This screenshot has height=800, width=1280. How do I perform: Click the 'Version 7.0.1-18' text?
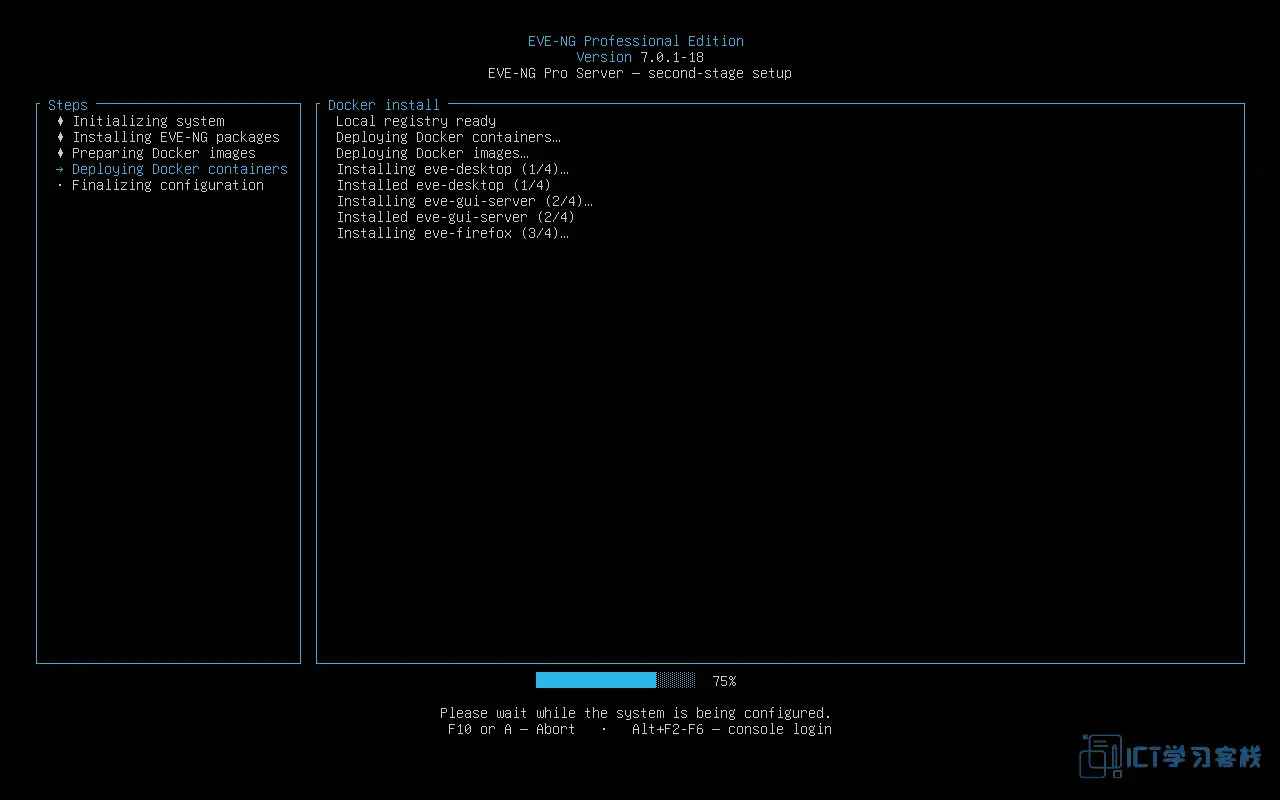click(x=640, y=57)
